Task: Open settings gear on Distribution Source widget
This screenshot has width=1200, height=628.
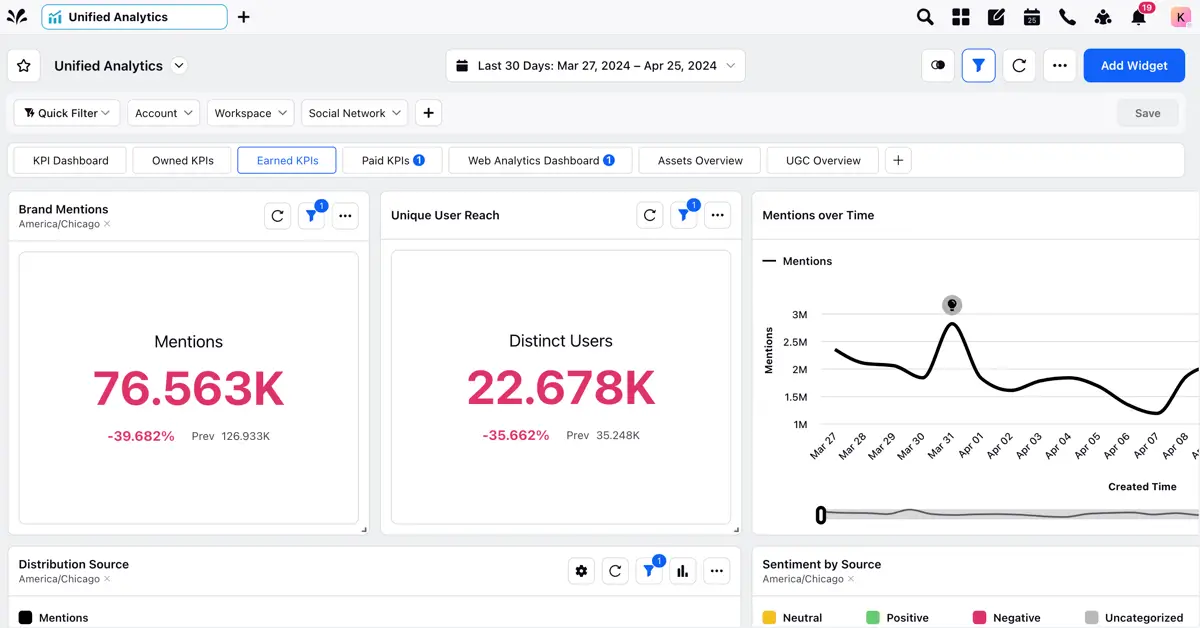Action: (x=581, y=570)
